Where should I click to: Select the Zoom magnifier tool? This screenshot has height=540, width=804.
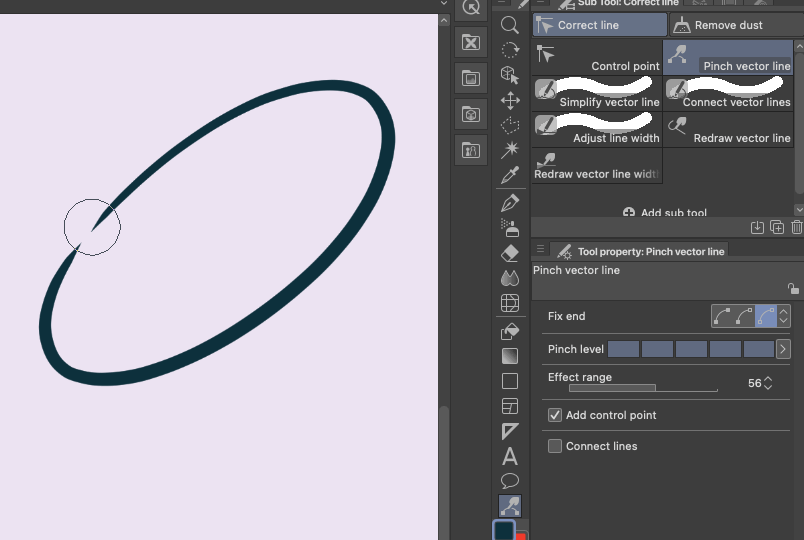pos(509,25)
